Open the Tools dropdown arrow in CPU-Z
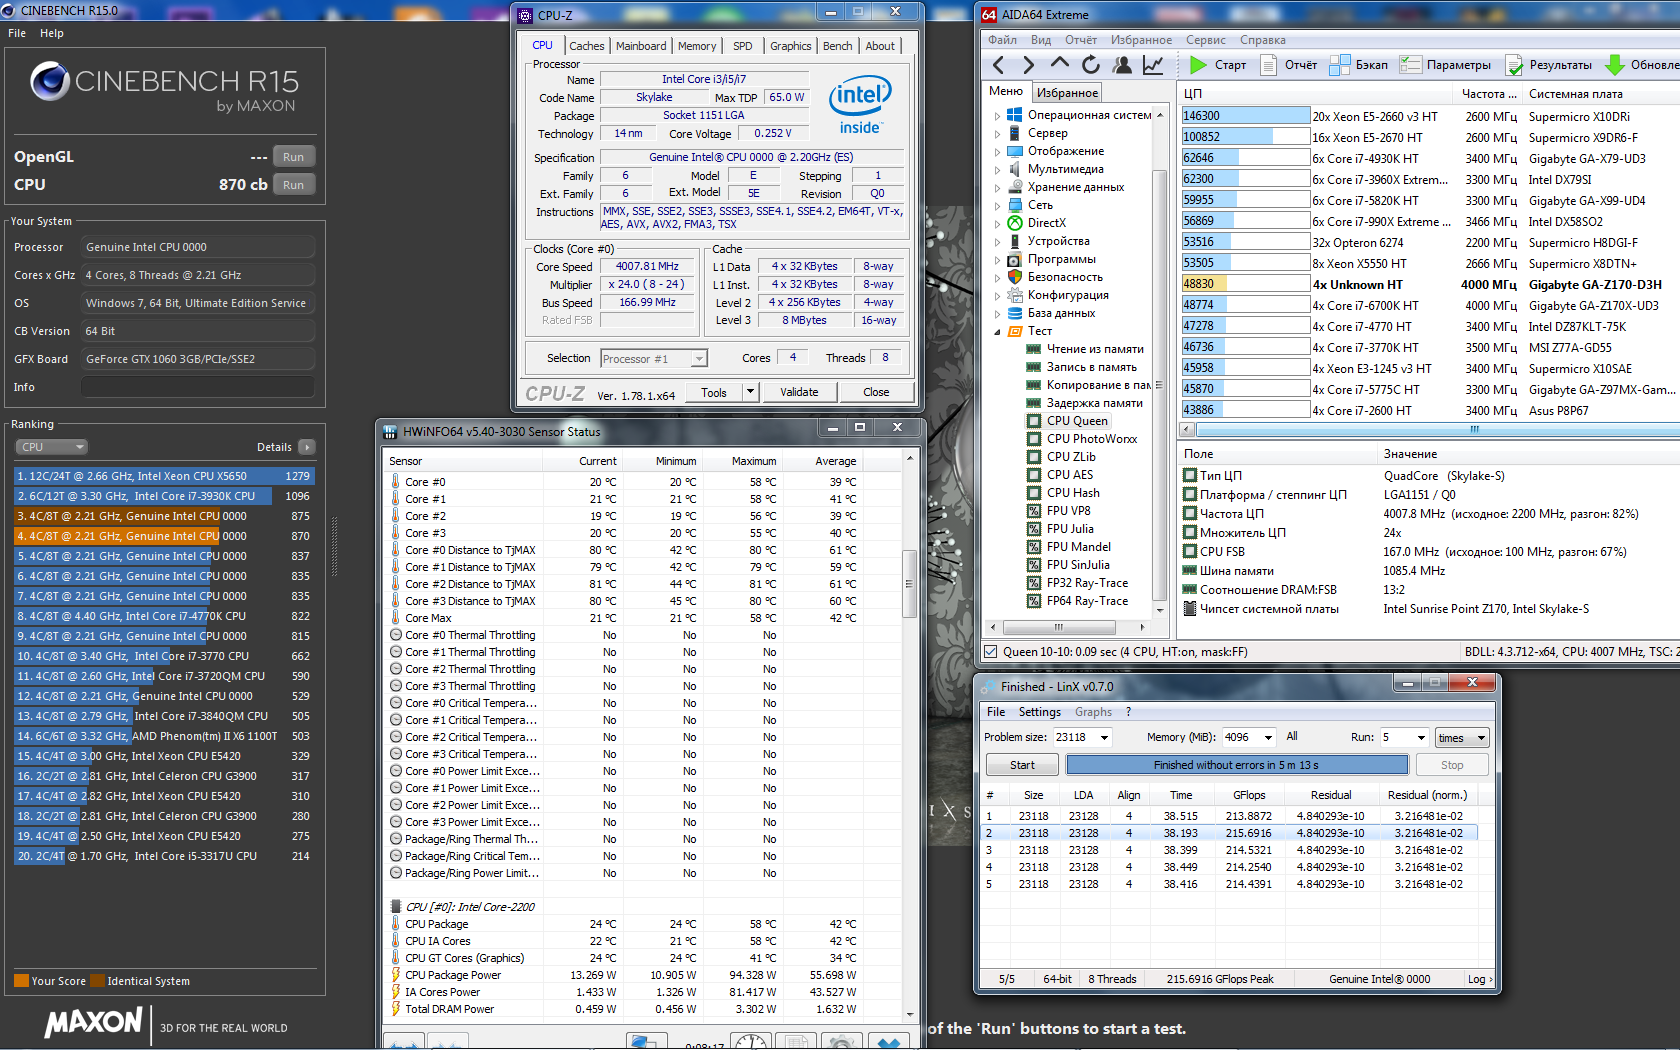Viewport: 1680px width, 1051px height. tap(750, 392)
